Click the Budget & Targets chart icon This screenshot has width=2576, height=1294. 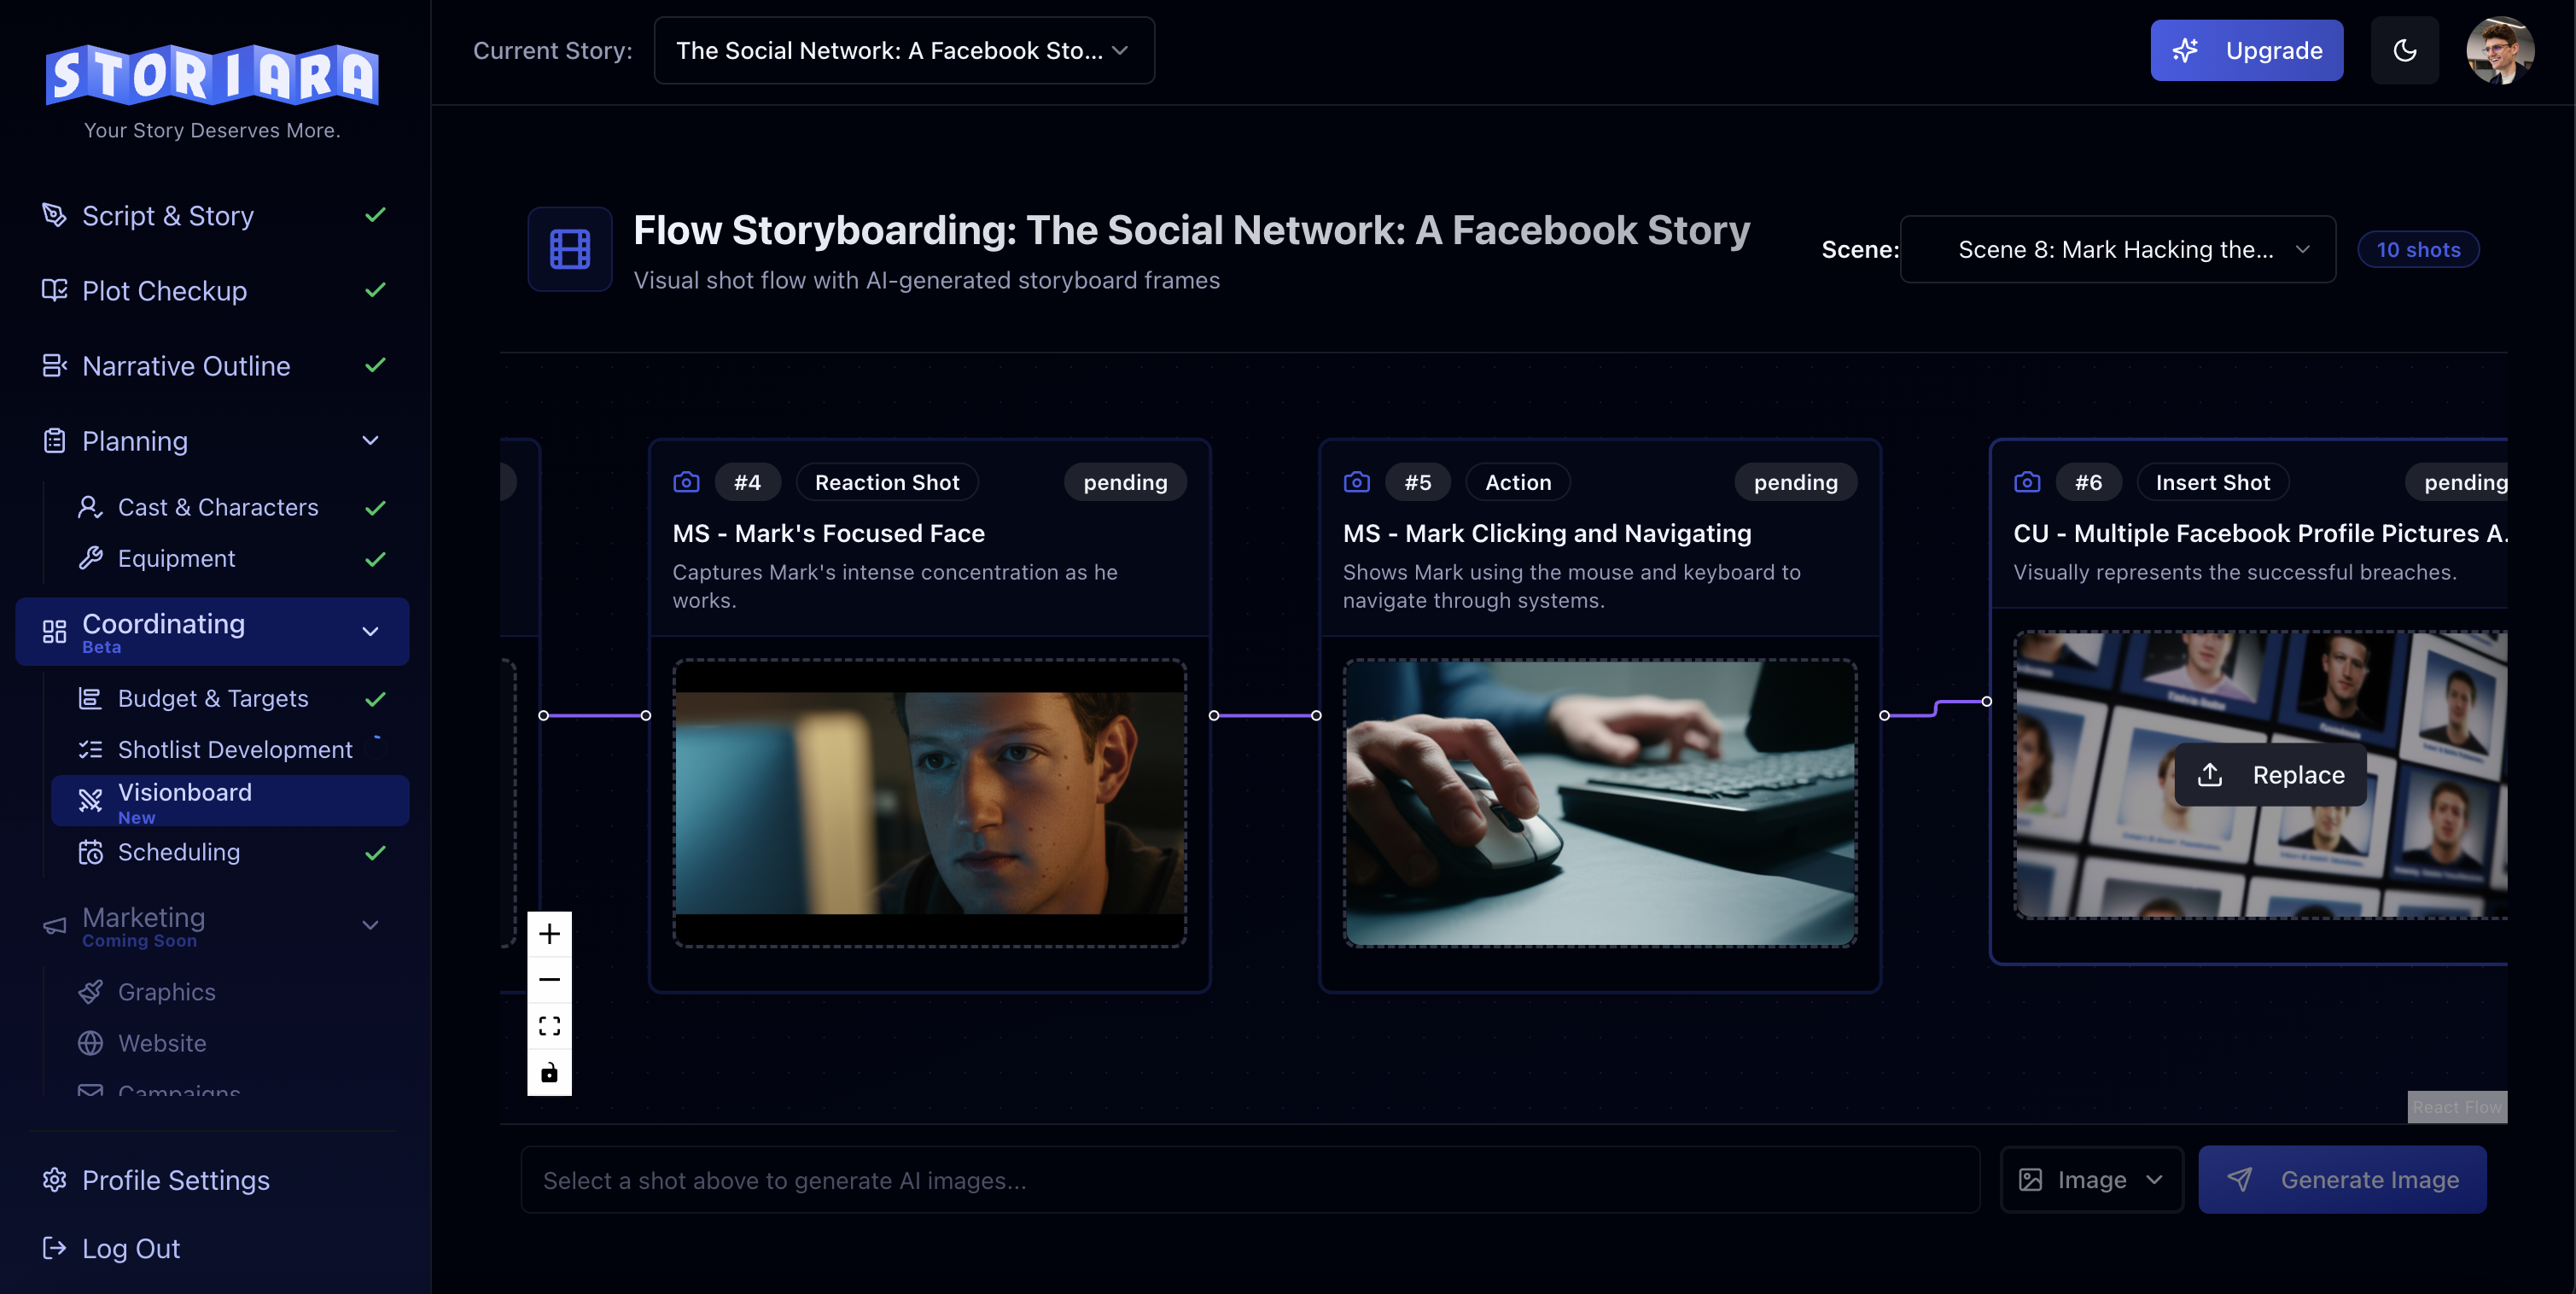tap(90, 698)
